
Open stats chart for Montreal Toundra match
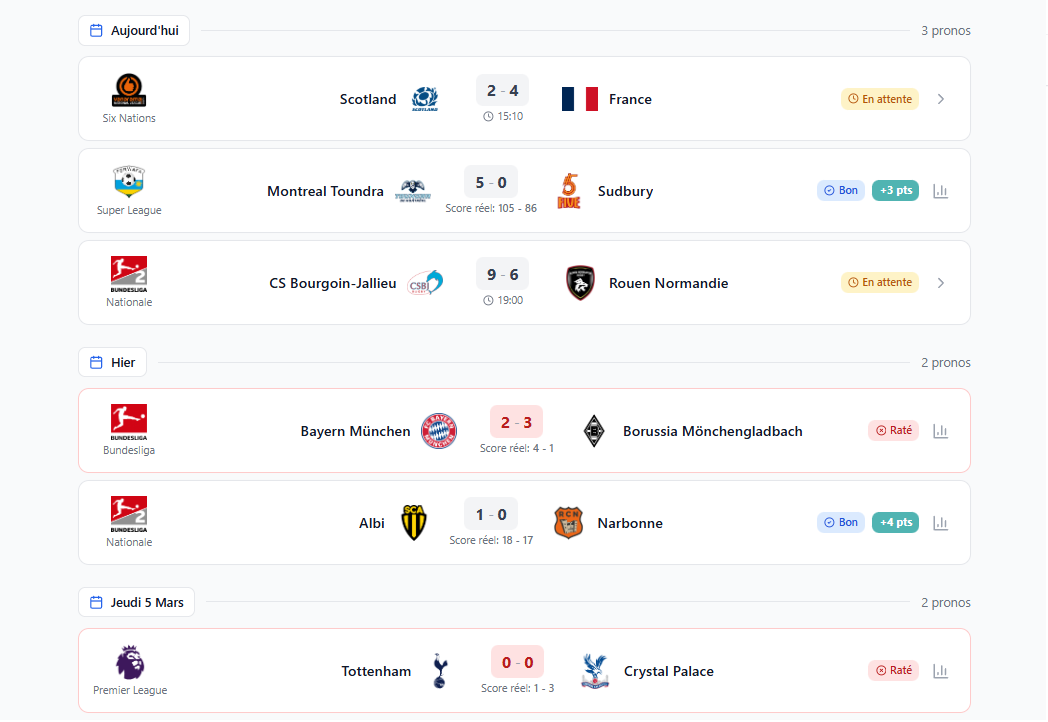point(940,191)
